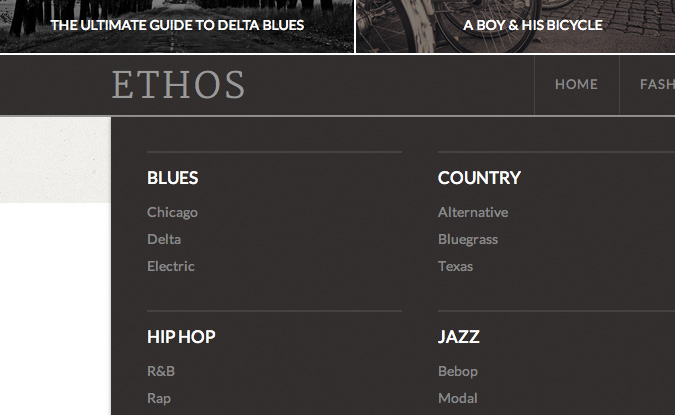Choose Rap under Hip Hop

tap(159, 398)
